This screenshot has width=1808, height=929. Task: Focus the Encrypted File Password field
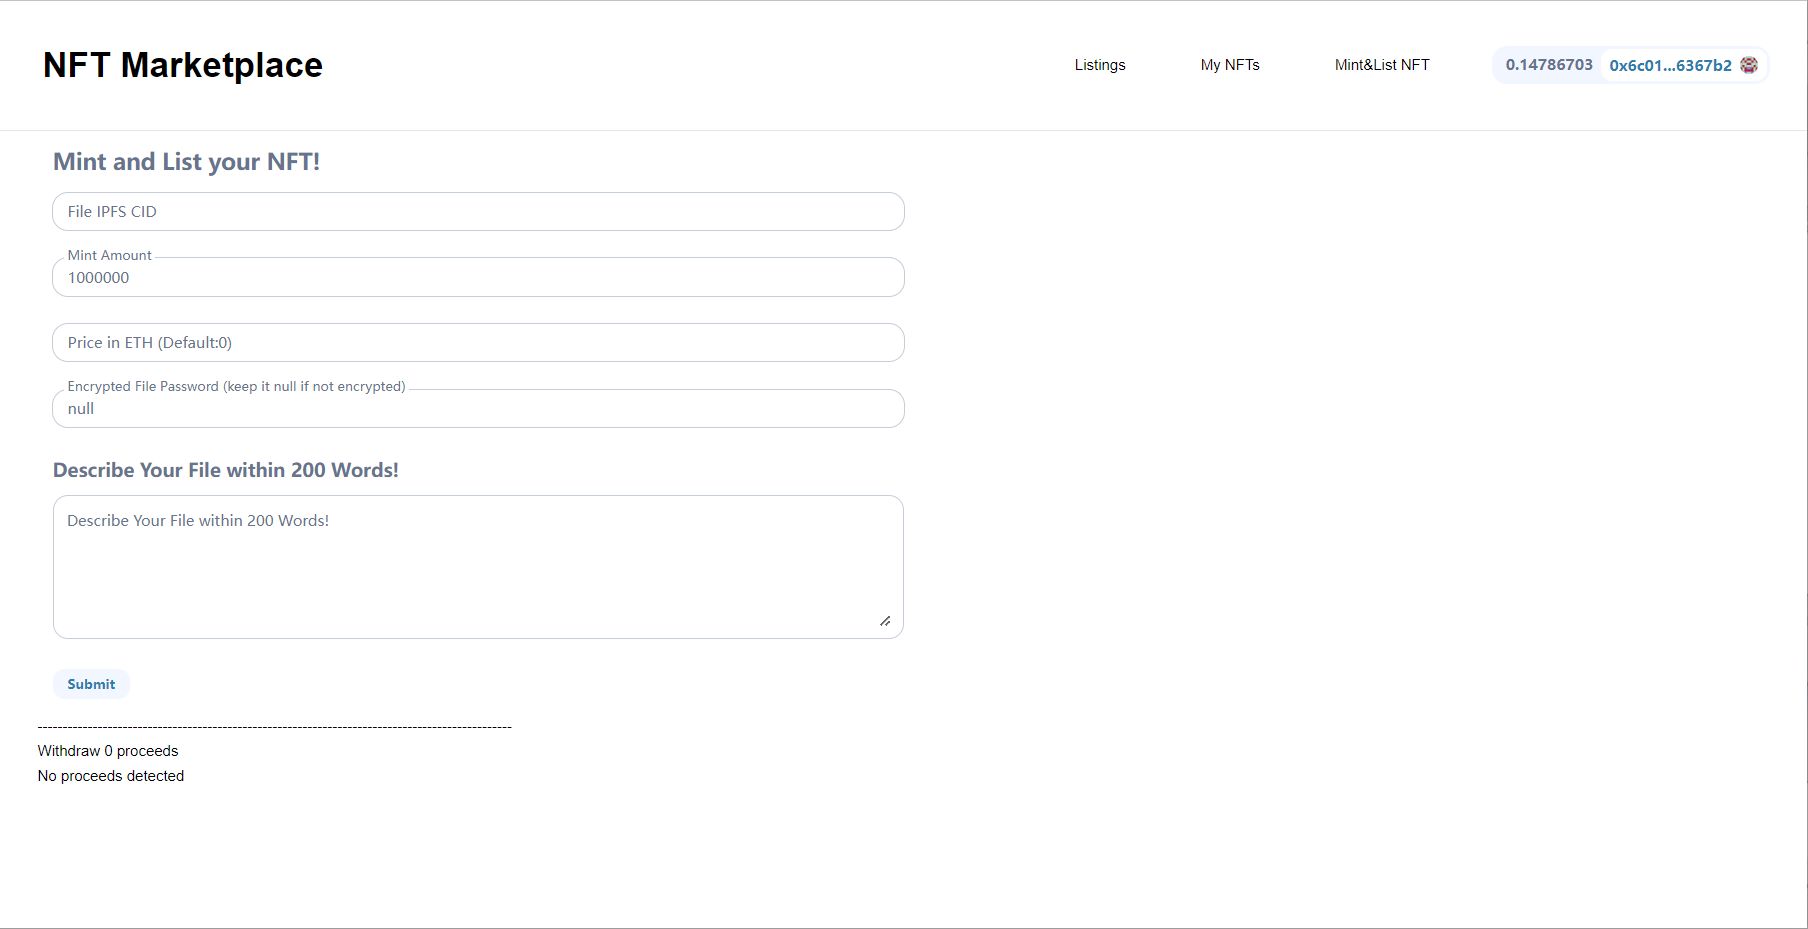(478, 408)
